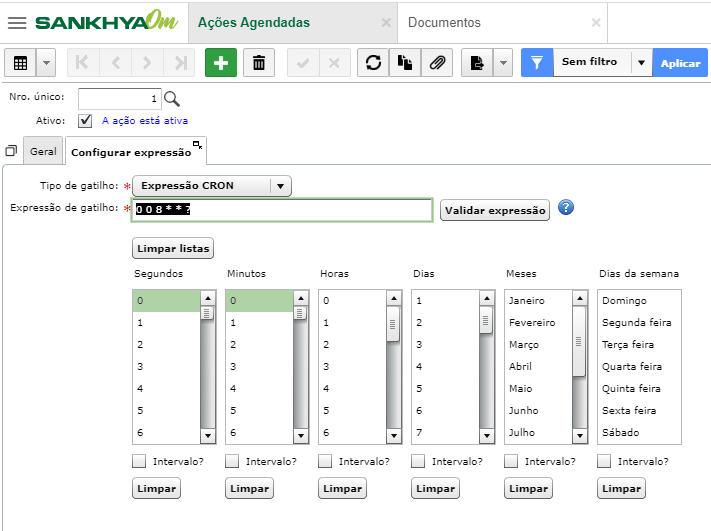Open the Geral tab
711x531 pixels.
click(x=43, y=151)
